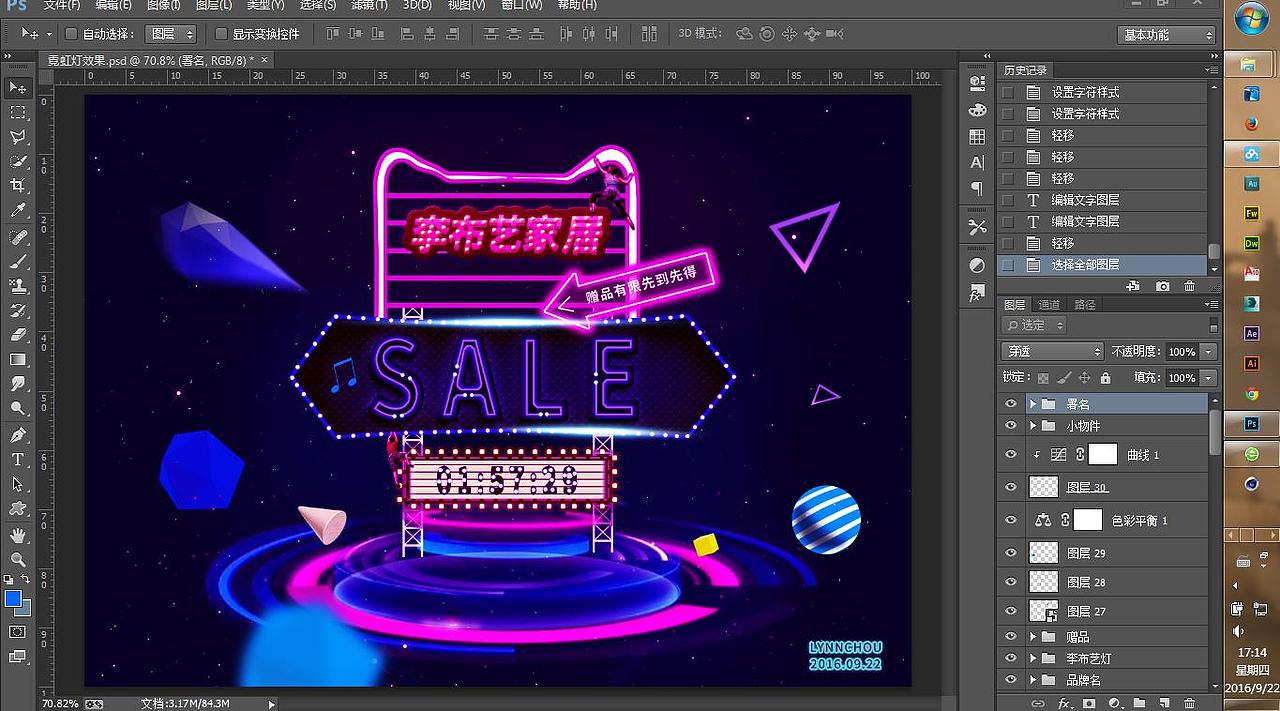The image size is (1280, 711).
Task: Hide the 署名 layer group
Action: (x=1011, y=404)
